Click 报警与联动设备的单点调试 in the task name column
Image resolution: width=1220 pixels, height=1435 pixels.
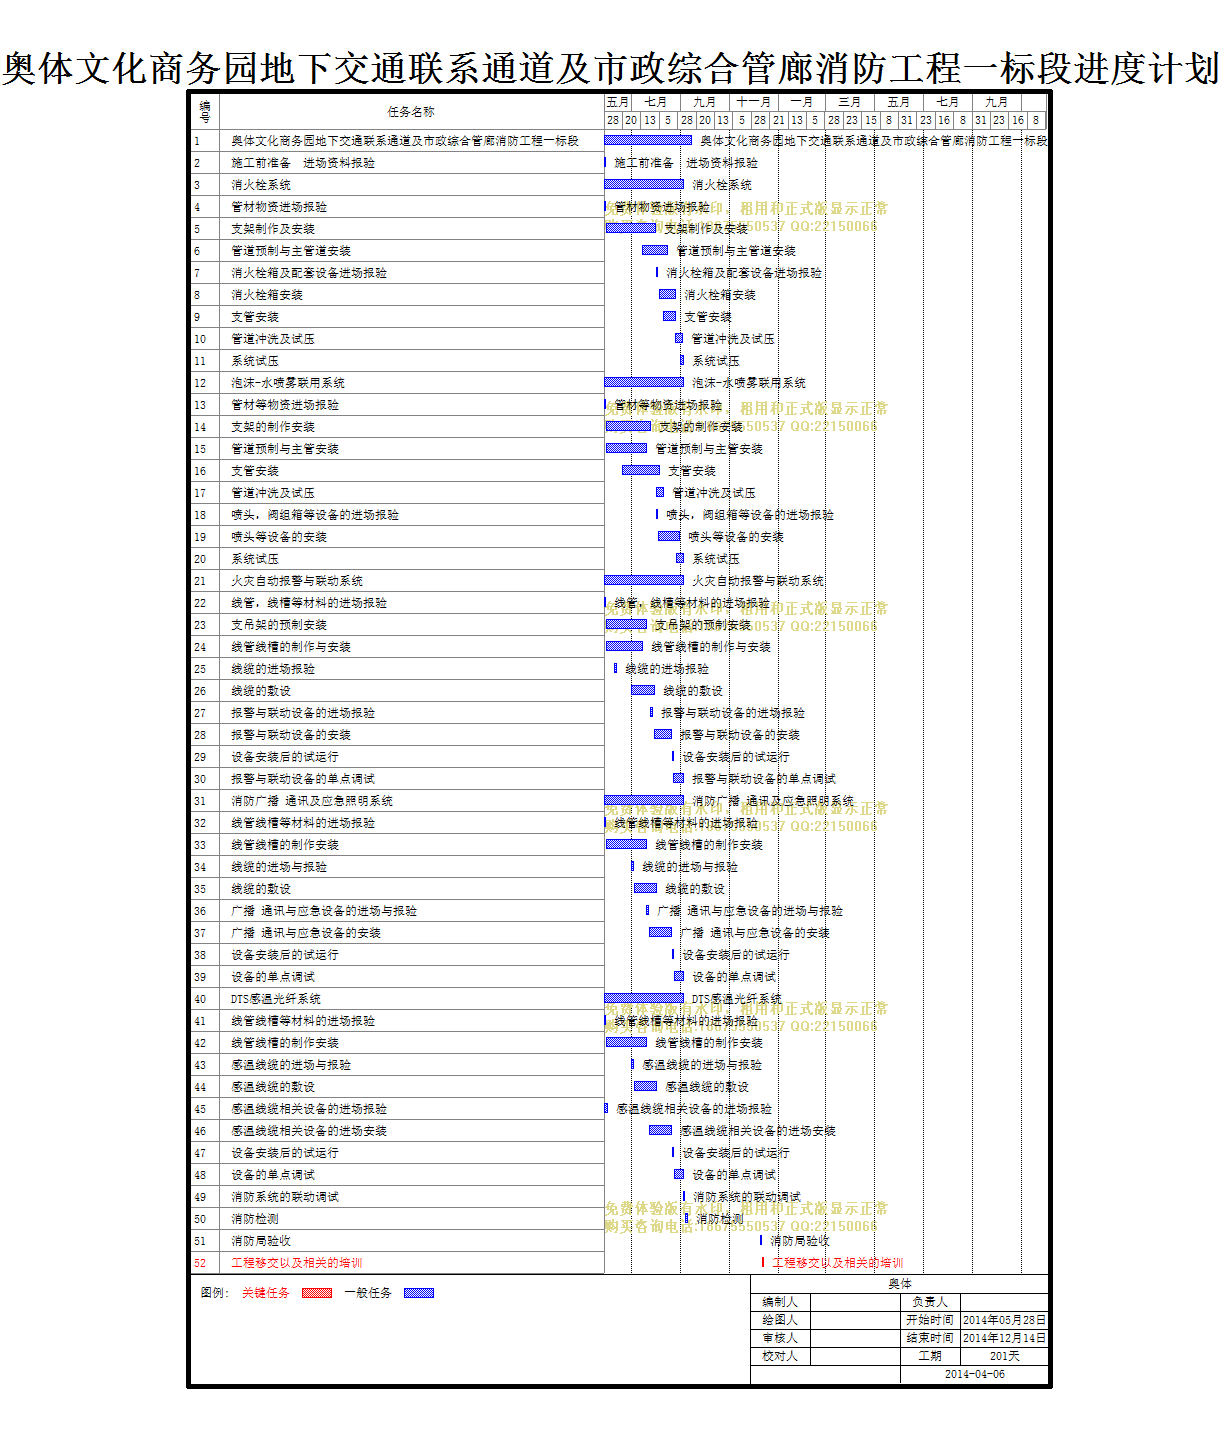303,779
